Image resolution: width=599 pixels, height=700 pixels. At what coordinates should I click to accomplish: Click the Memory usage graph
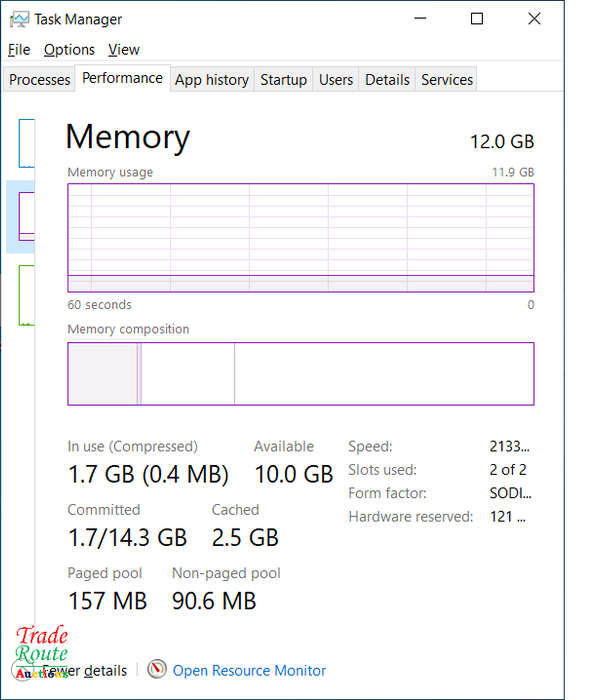[301, 238]
